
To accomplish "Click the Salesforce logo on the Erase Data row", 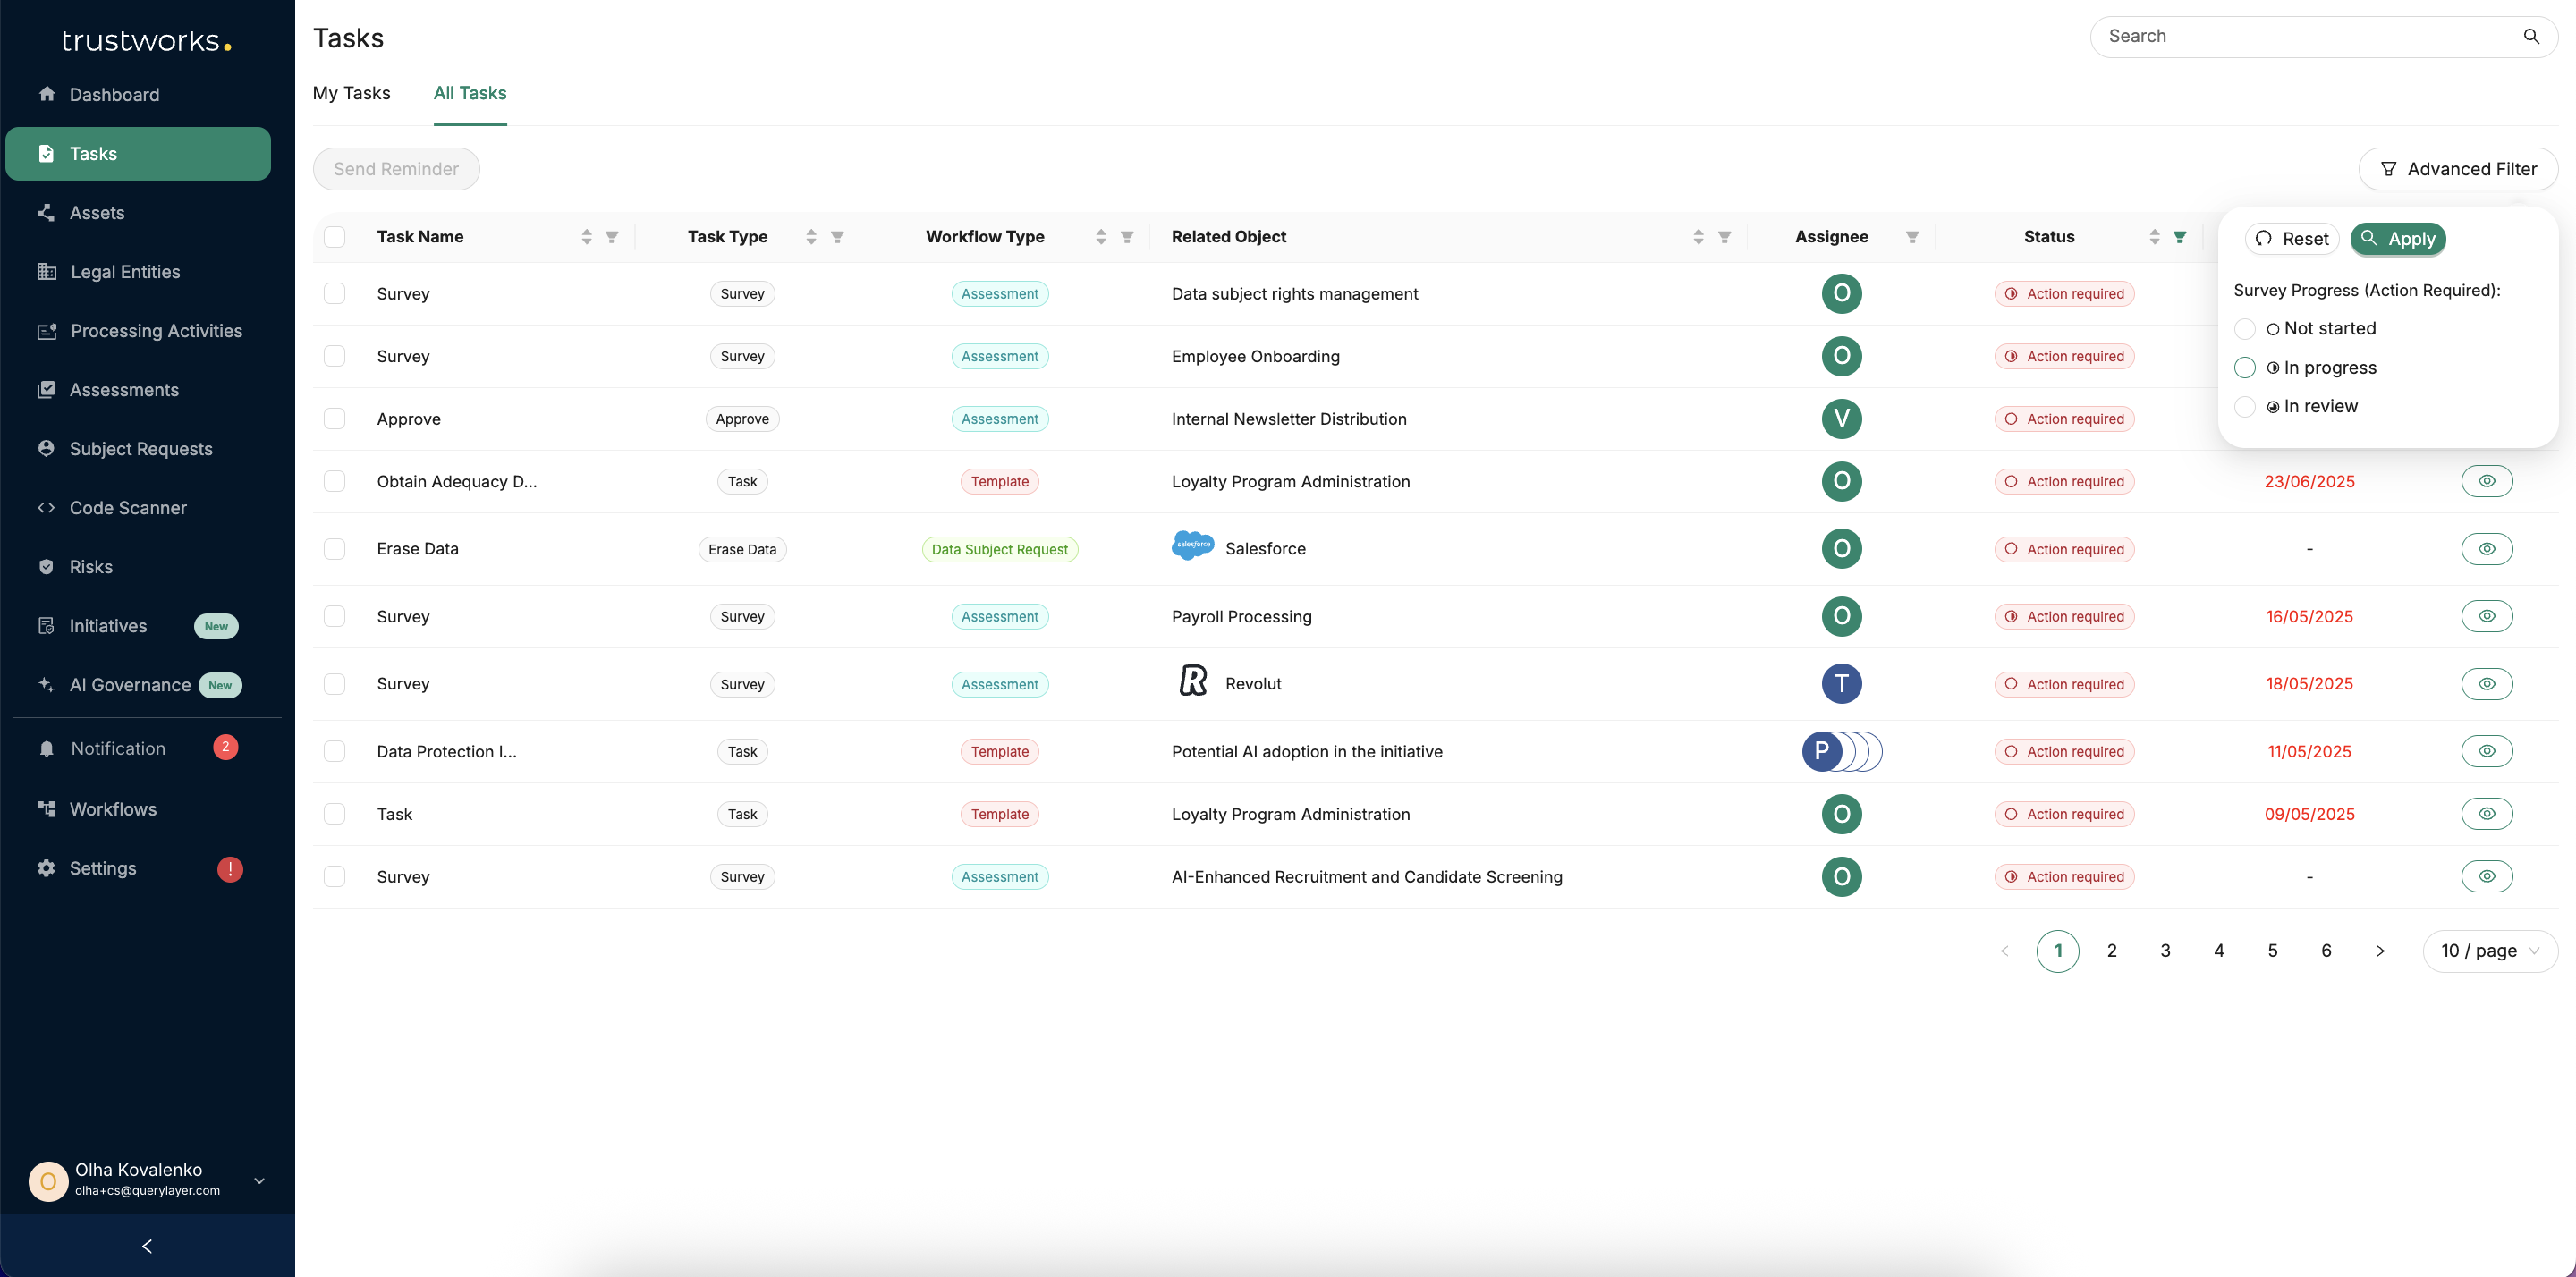I will [1192, 547].
